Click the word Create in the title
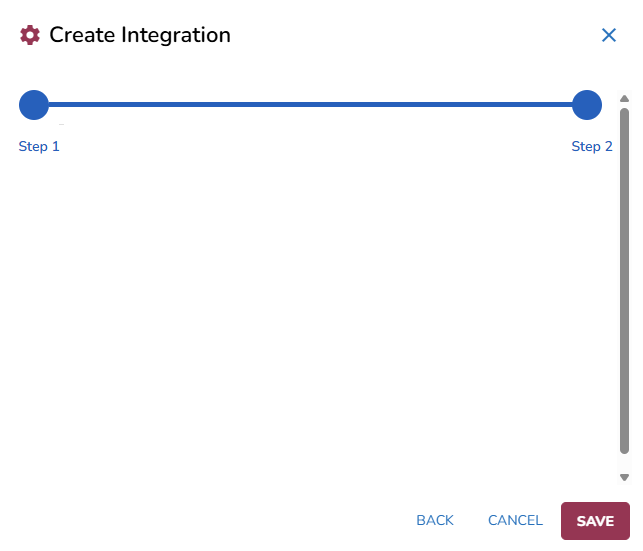 point(82,35)
